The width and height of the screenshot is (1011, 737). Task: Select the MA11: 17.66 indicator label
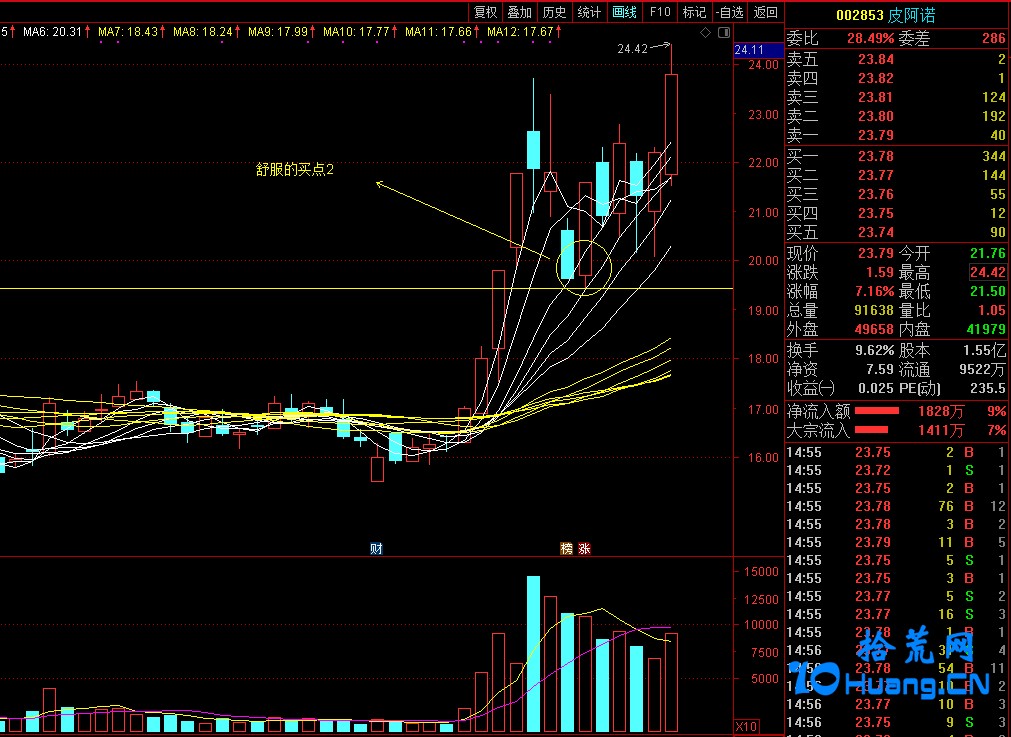click(x=438, y=32)
